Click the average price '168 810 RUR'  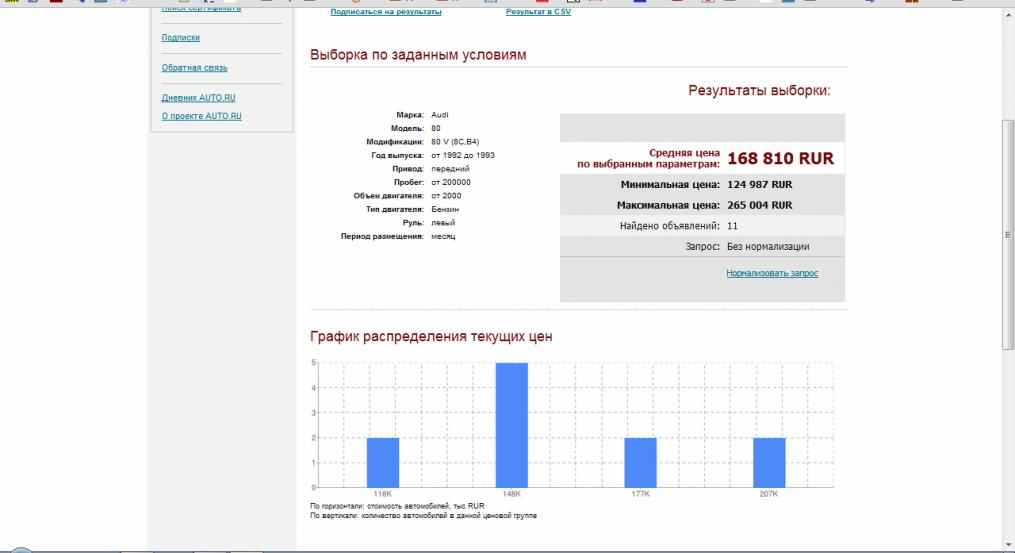(781, 159)
